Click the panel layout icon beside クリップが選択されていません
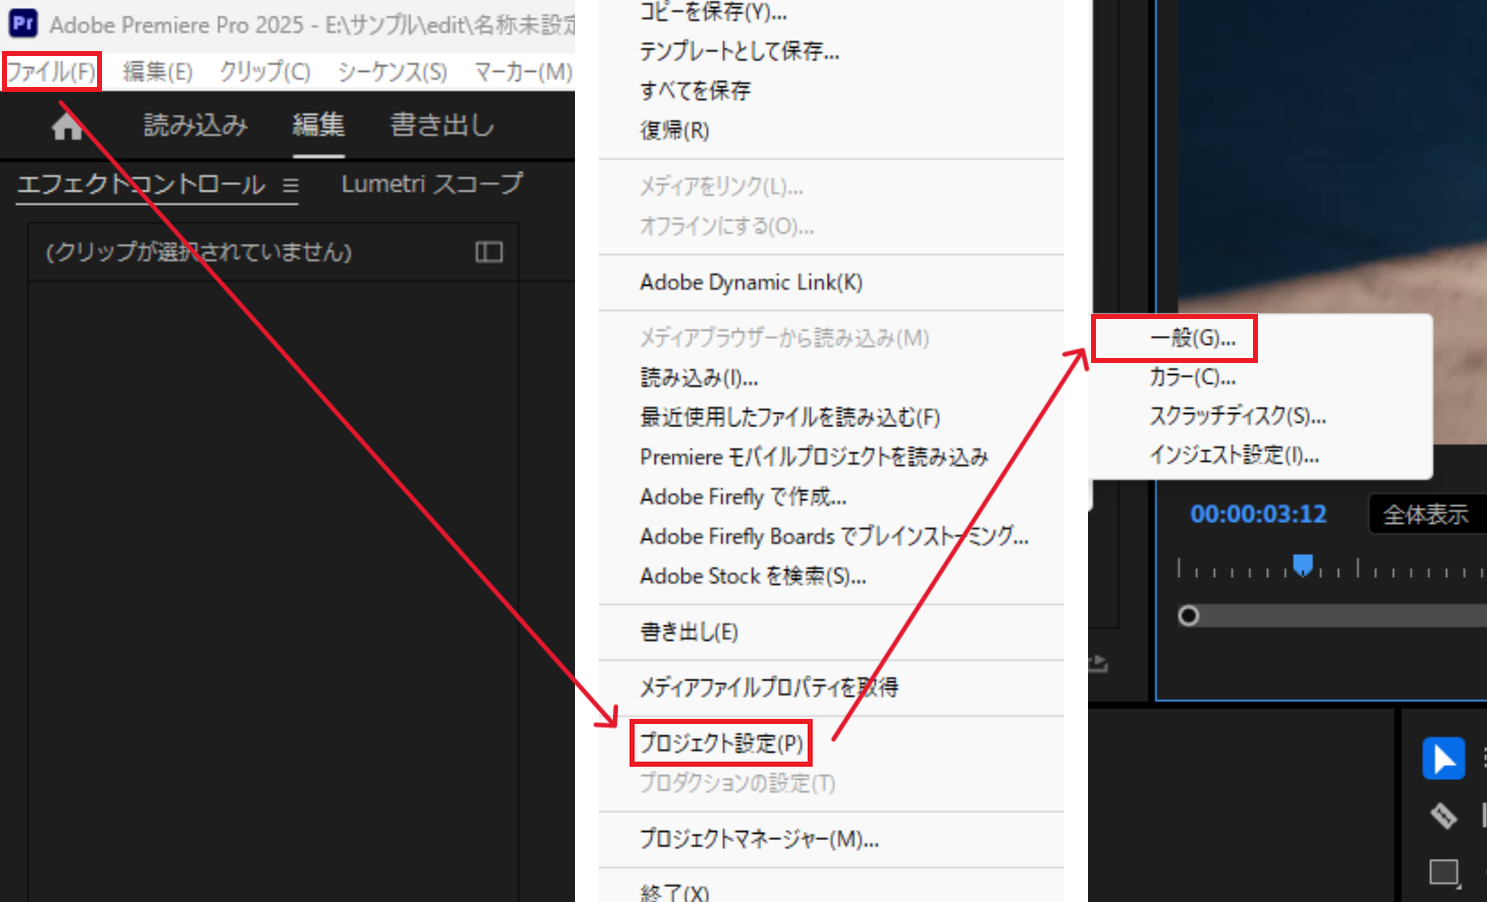 [488, 252]
